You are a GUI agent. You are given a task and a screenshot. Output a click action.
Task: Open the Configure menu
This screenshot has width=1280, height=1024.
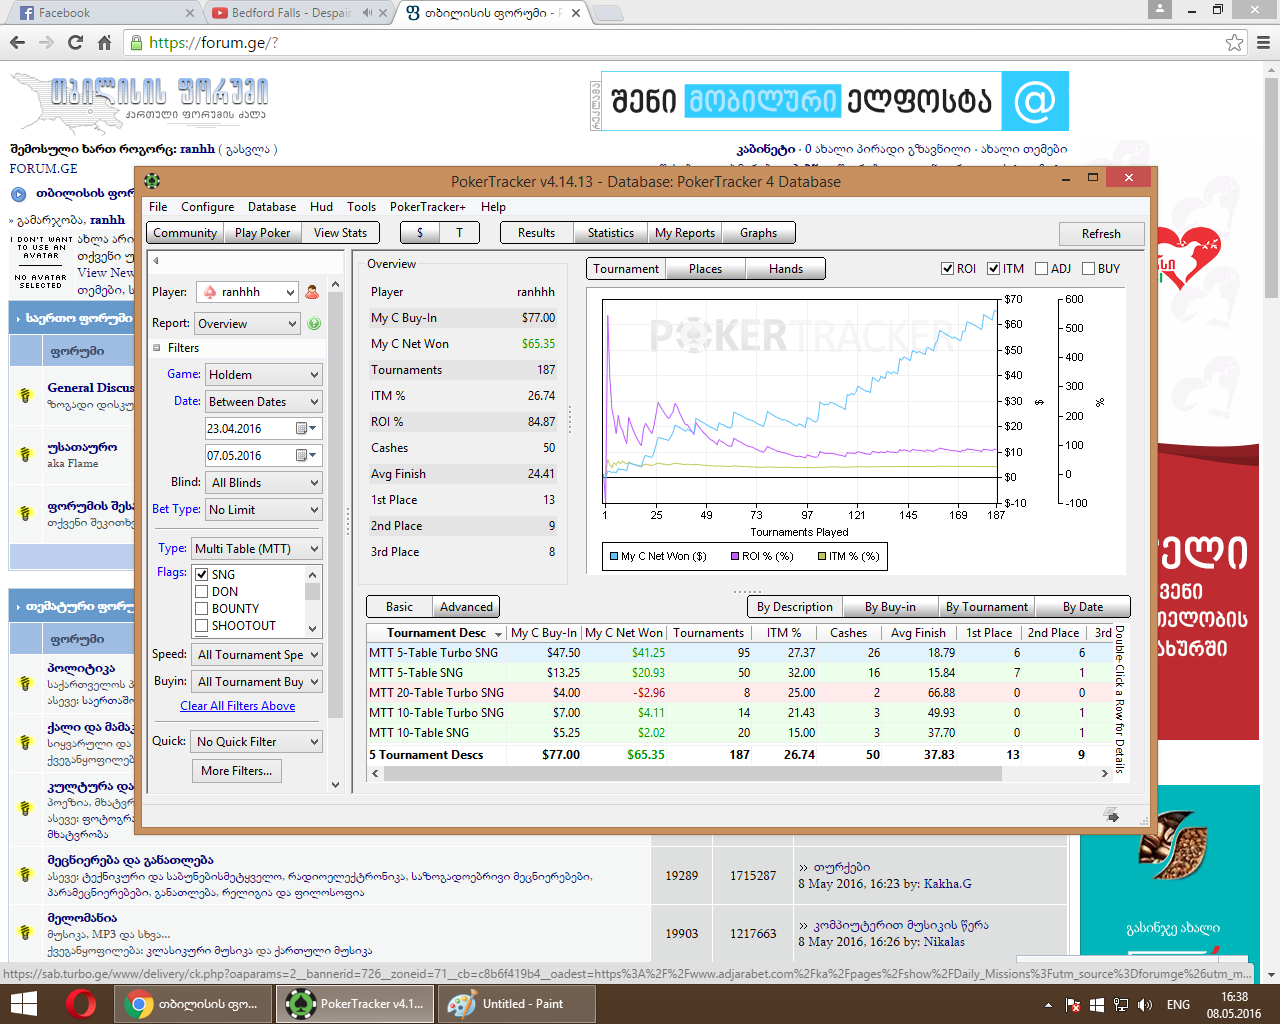(208, 207)
